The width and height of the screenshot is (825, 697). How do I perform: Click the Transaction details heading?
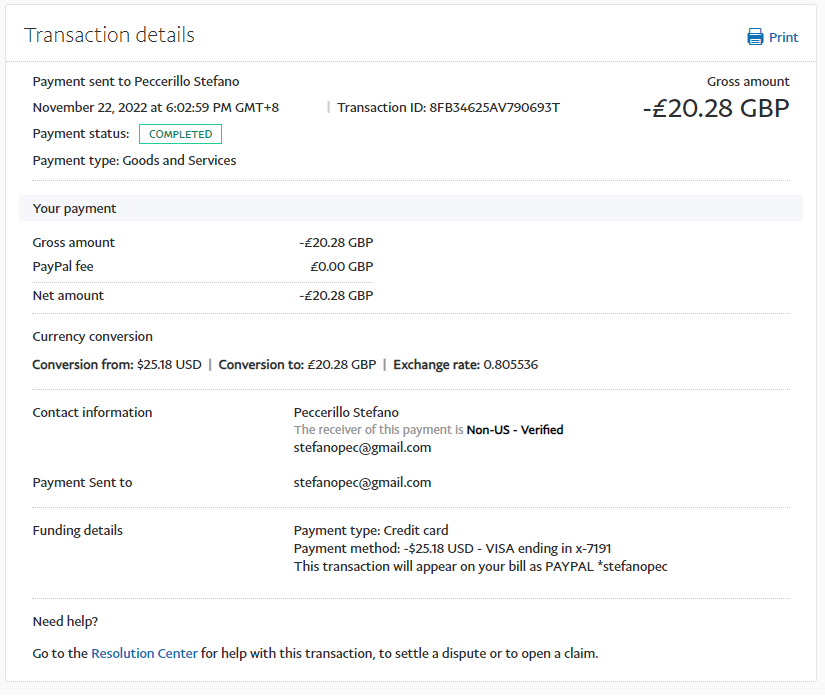[109, 35]
